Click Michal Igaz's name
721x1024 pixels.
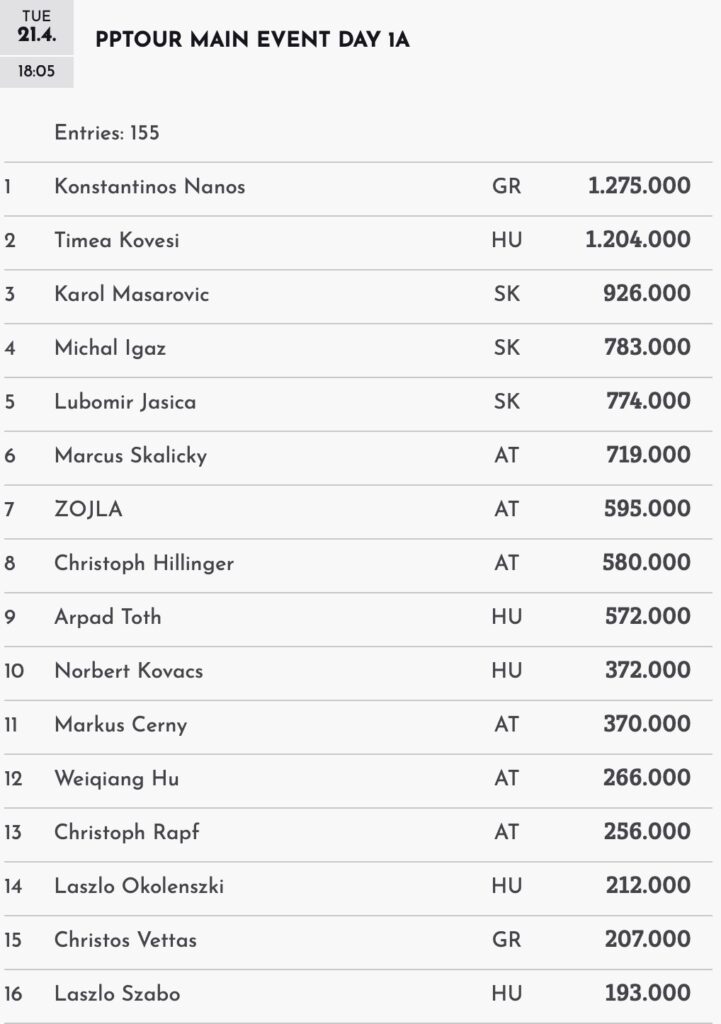110,348
